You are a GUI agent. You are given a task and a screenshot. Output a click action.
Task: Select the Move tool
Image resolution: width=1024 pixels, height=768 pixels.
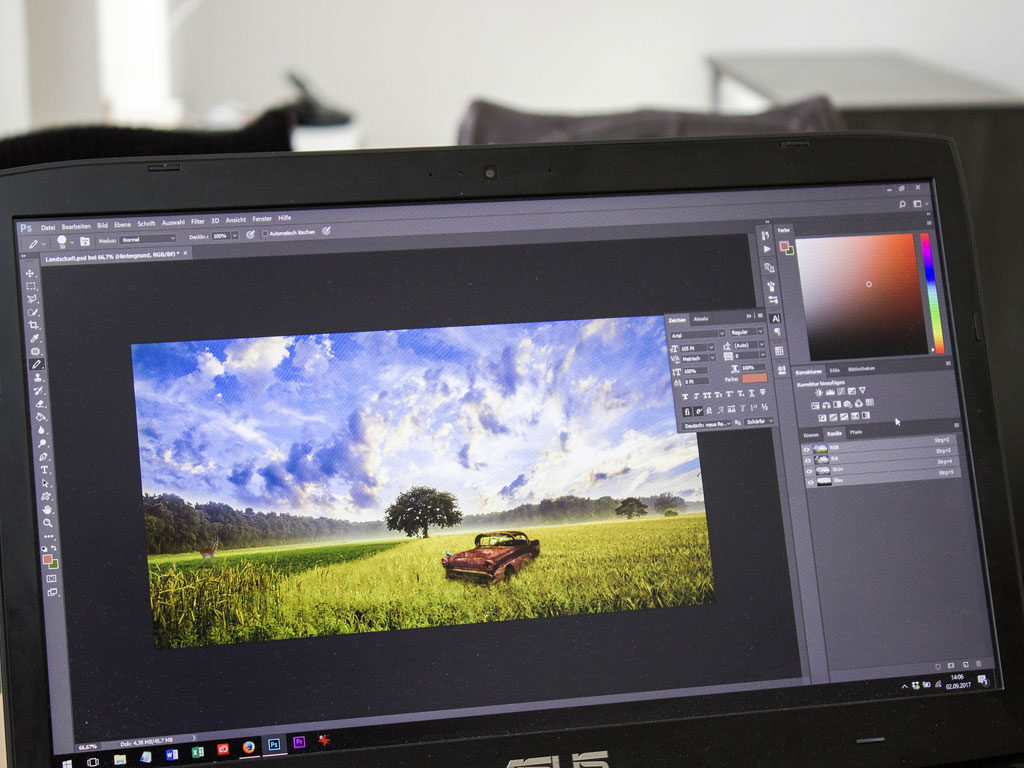point(30,273)
